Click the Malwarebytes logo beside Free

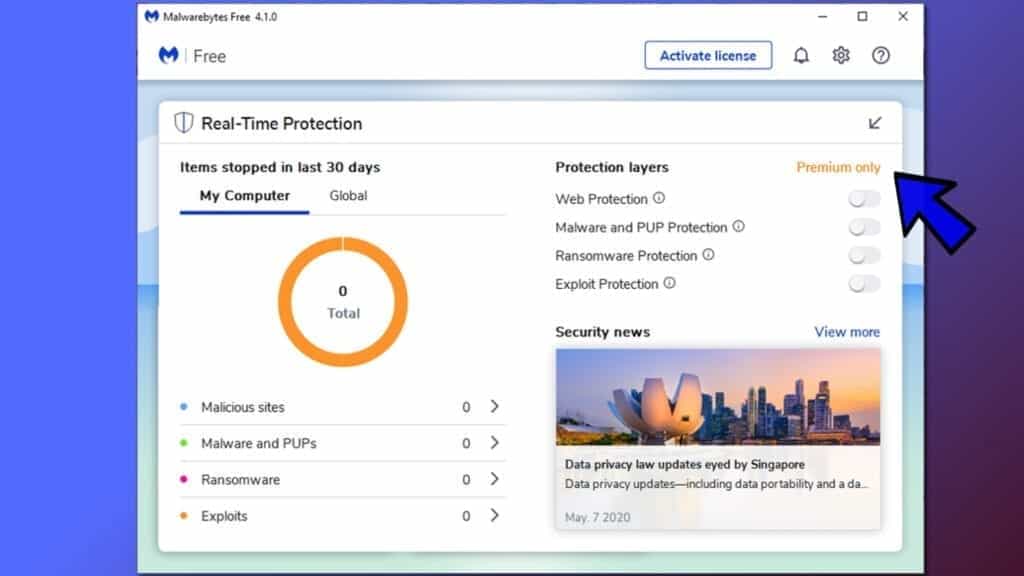168,56
